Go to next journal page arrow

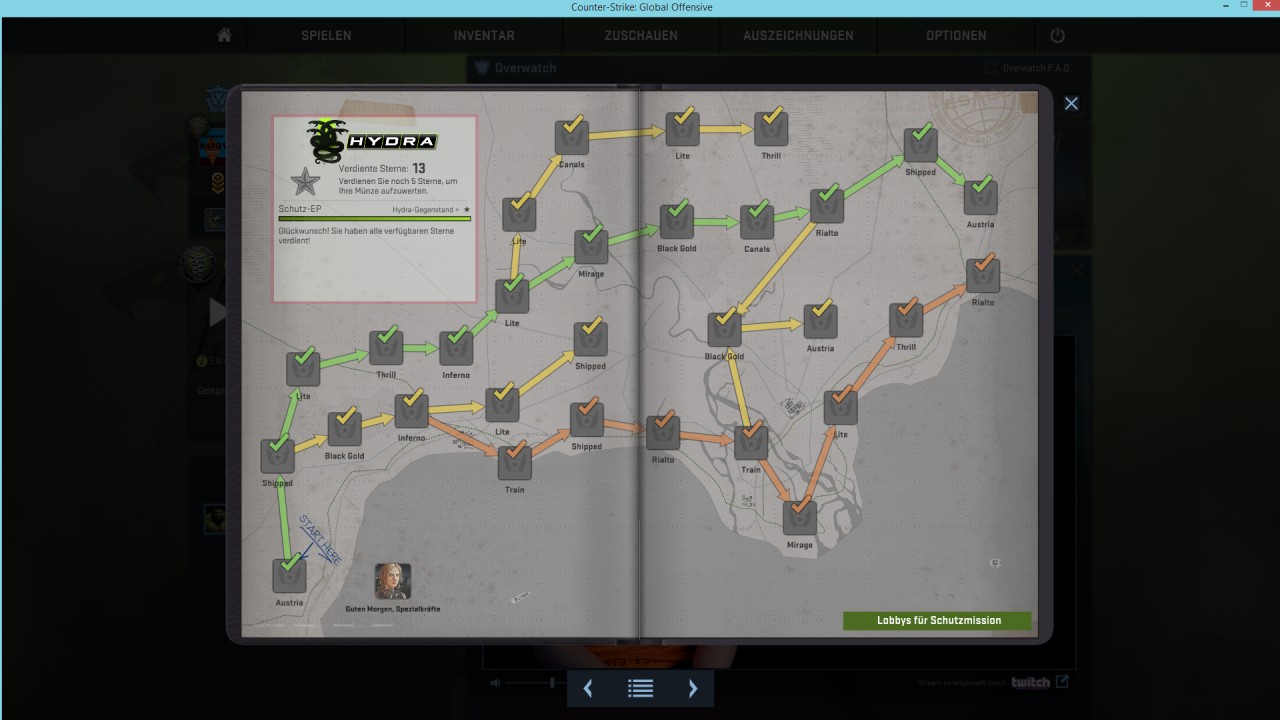tap(692, 688)
